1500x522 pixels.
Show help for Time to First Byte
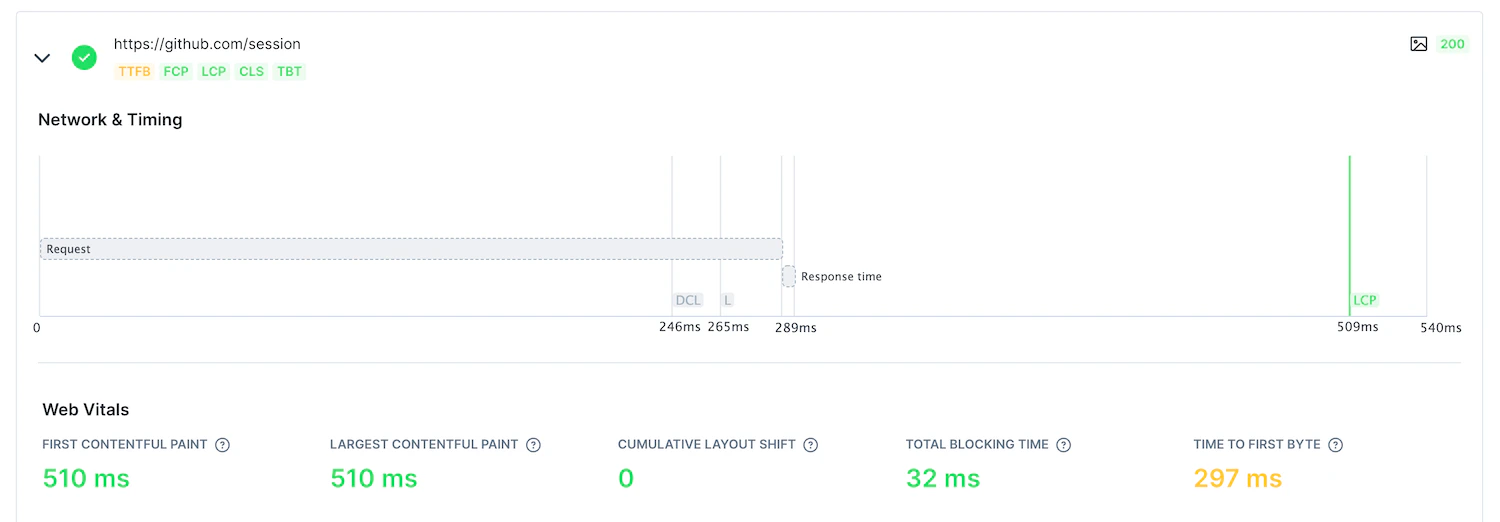1335,445
